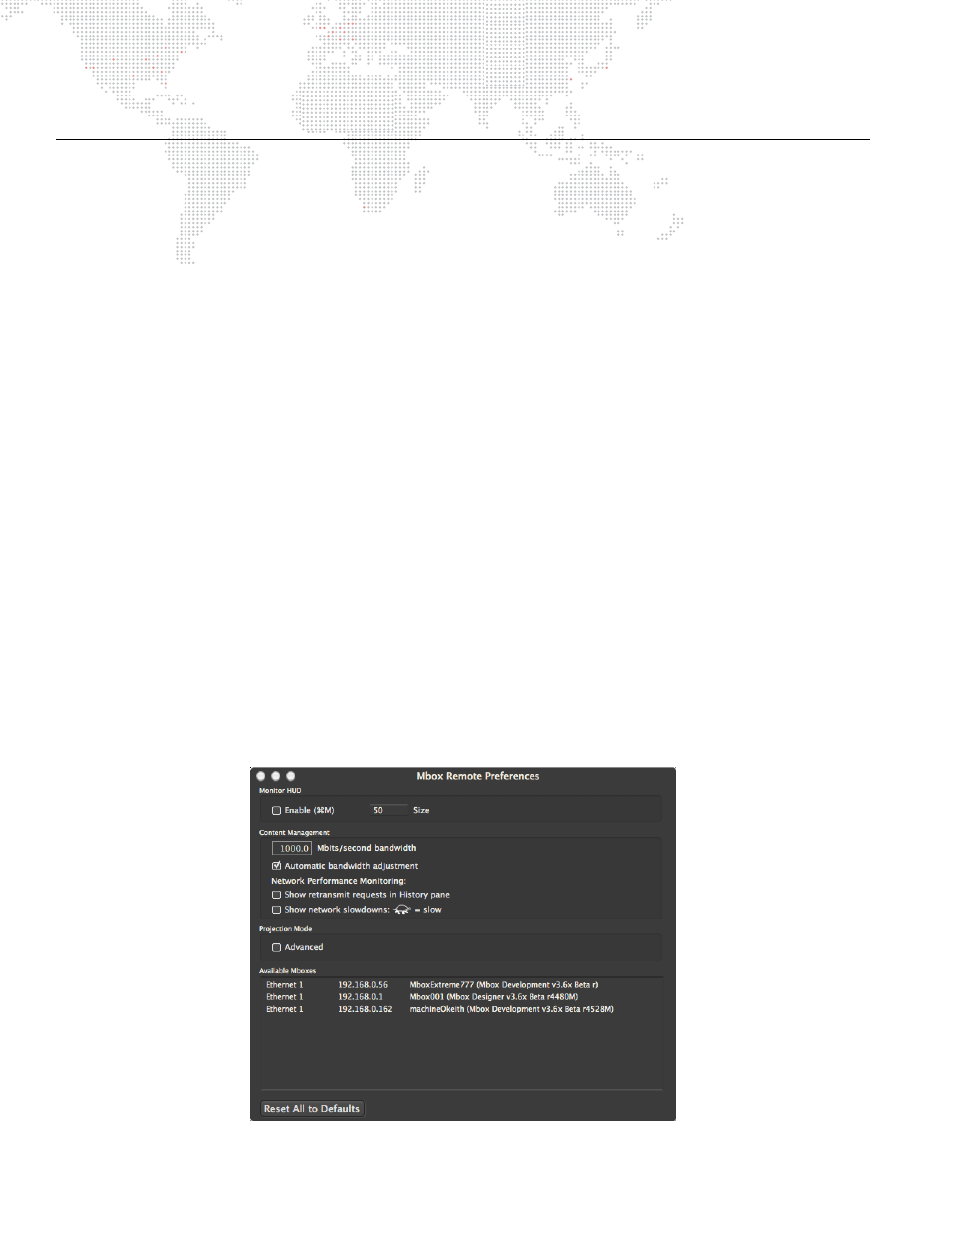Uncheck Automatic bandwidth adjustment
The image size is (954, 1235).
coord(276,866)
